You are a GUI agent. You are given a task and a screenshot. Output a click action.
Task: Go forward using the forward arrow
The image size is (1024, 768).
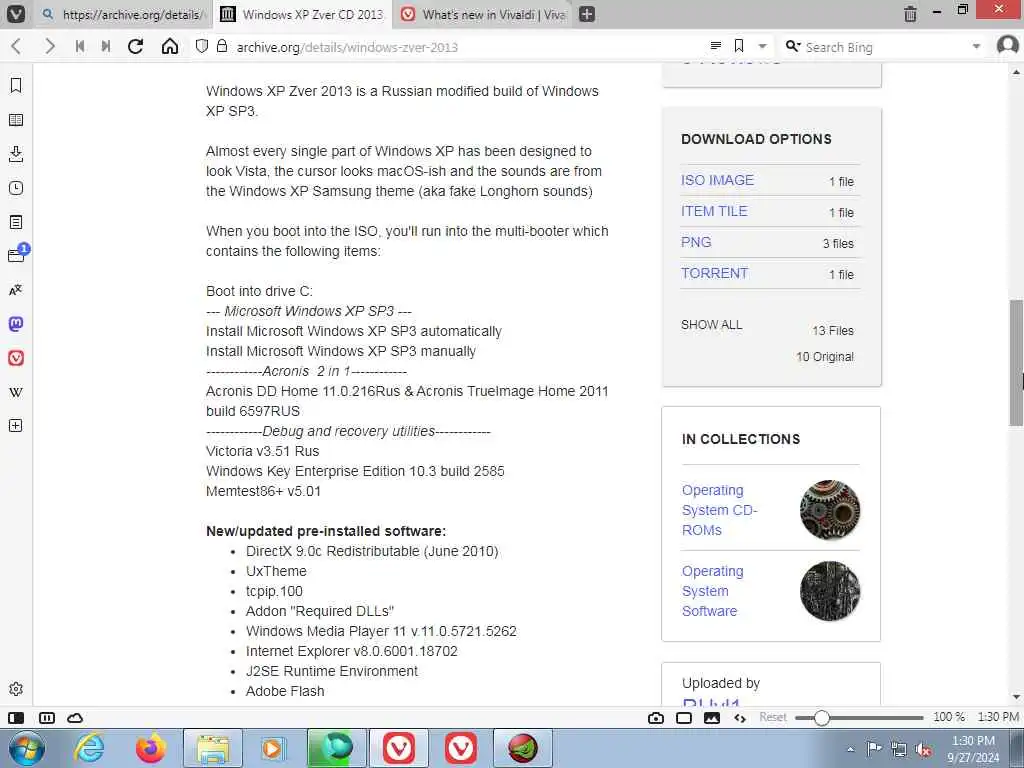click(x=49, y=46)
